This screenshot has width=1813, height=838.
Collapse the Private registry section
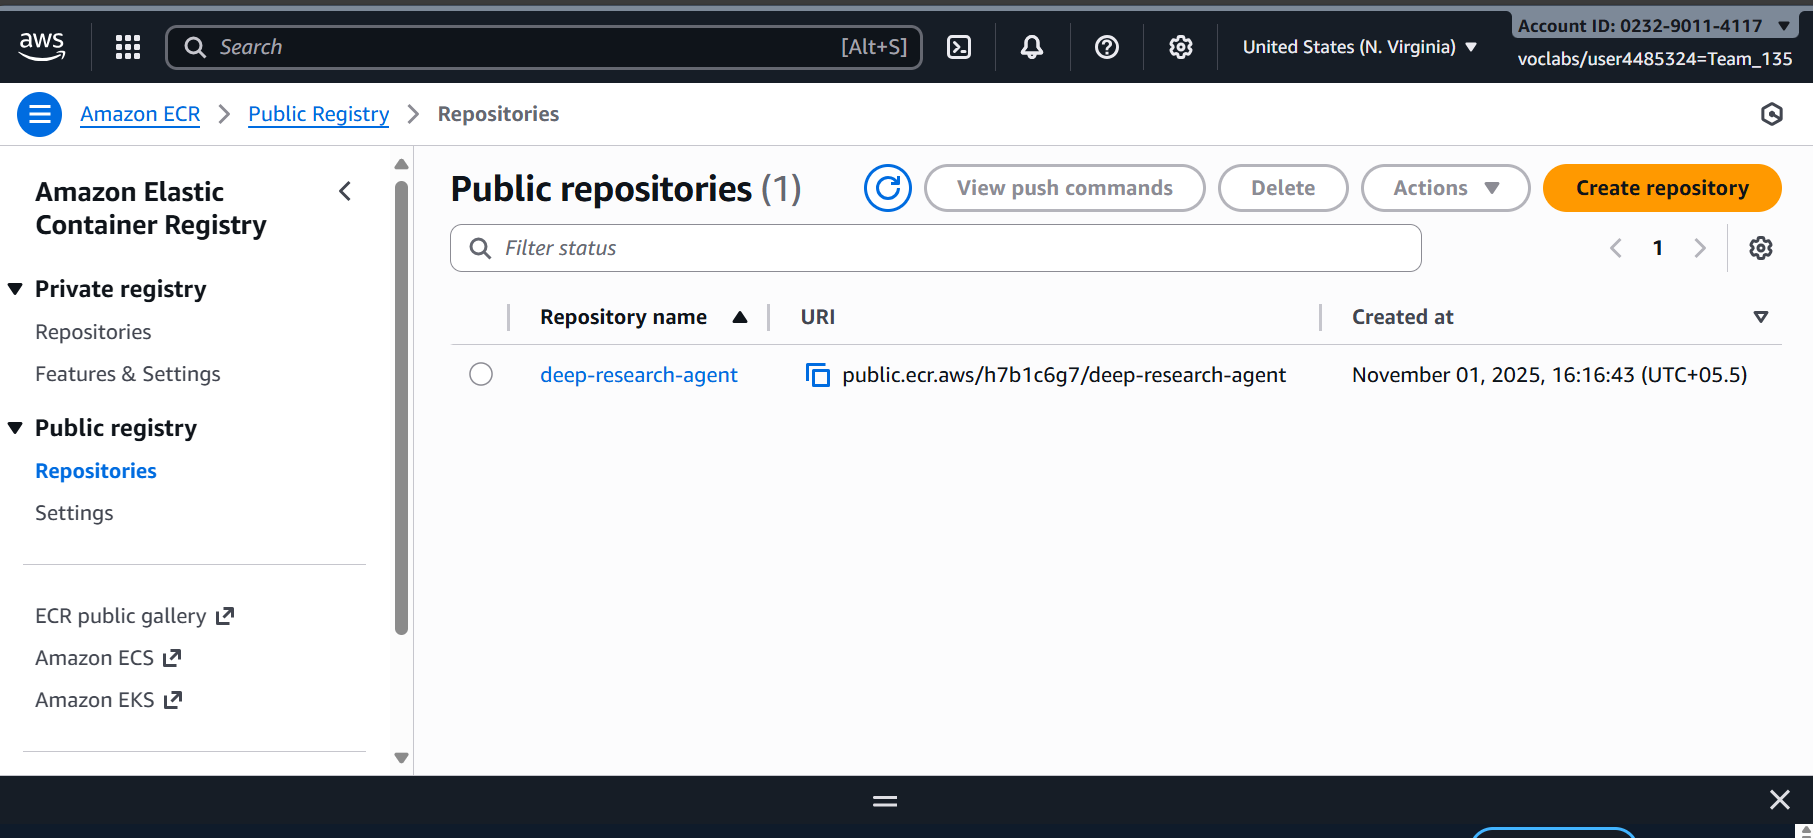[x=15, y=289]
